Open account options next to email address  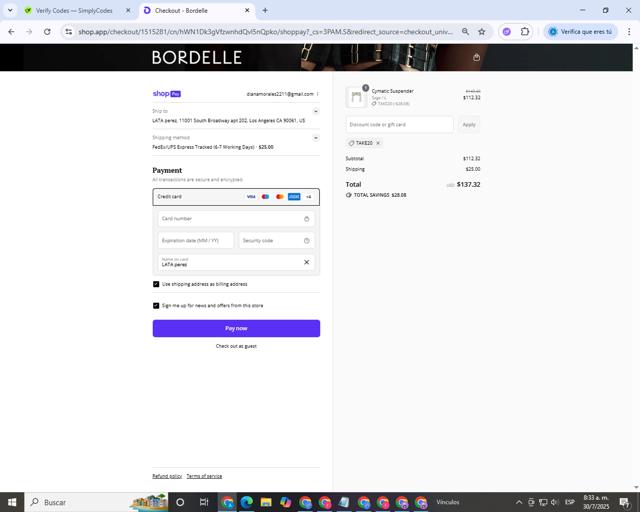coord(318,94)
